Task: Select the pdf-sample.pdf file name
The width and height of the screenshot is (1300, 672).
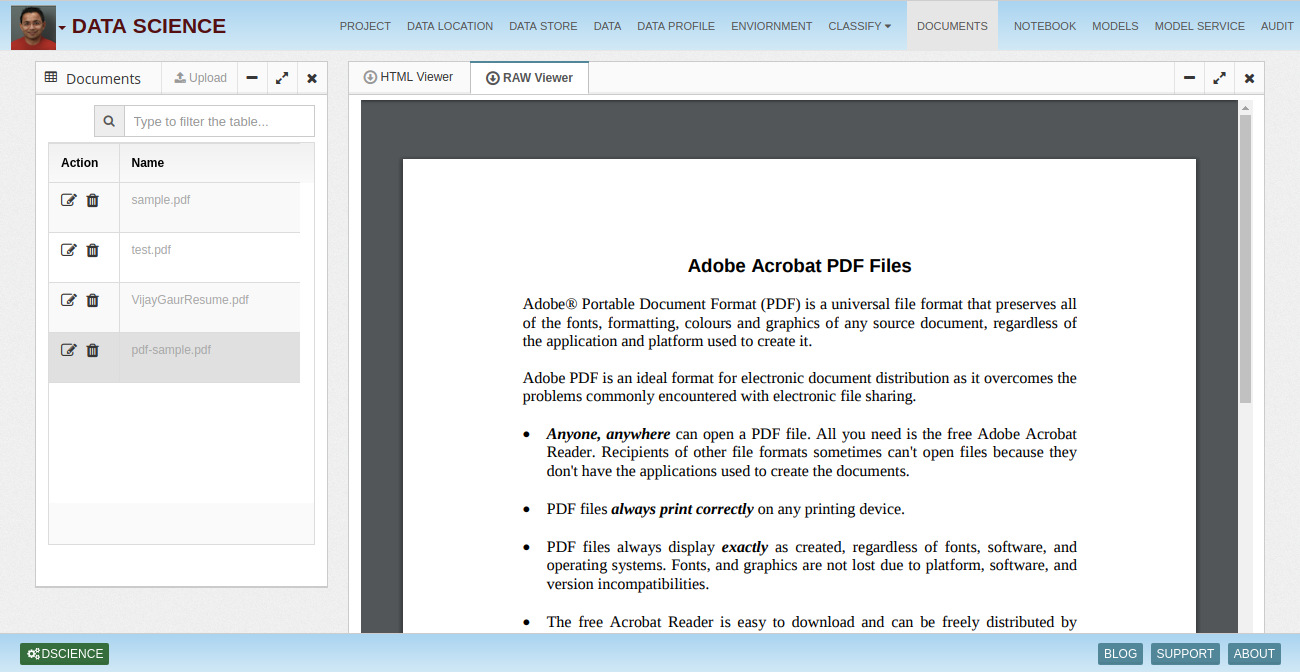Action: coord(171,350)
